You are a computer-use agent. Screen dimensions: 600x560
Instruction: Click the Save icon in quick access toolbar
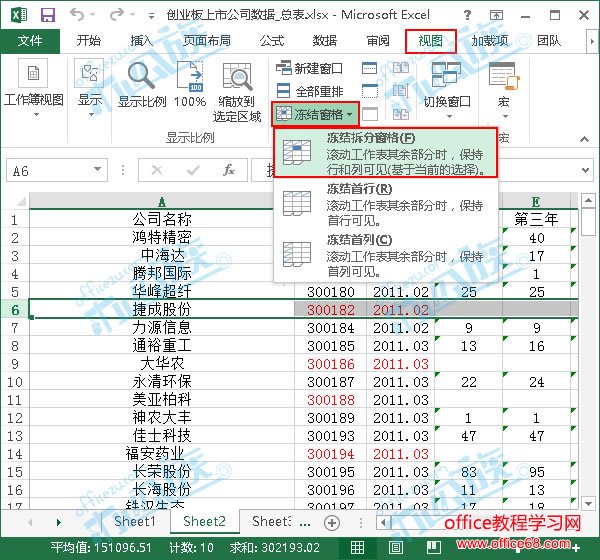coord(48,15)
